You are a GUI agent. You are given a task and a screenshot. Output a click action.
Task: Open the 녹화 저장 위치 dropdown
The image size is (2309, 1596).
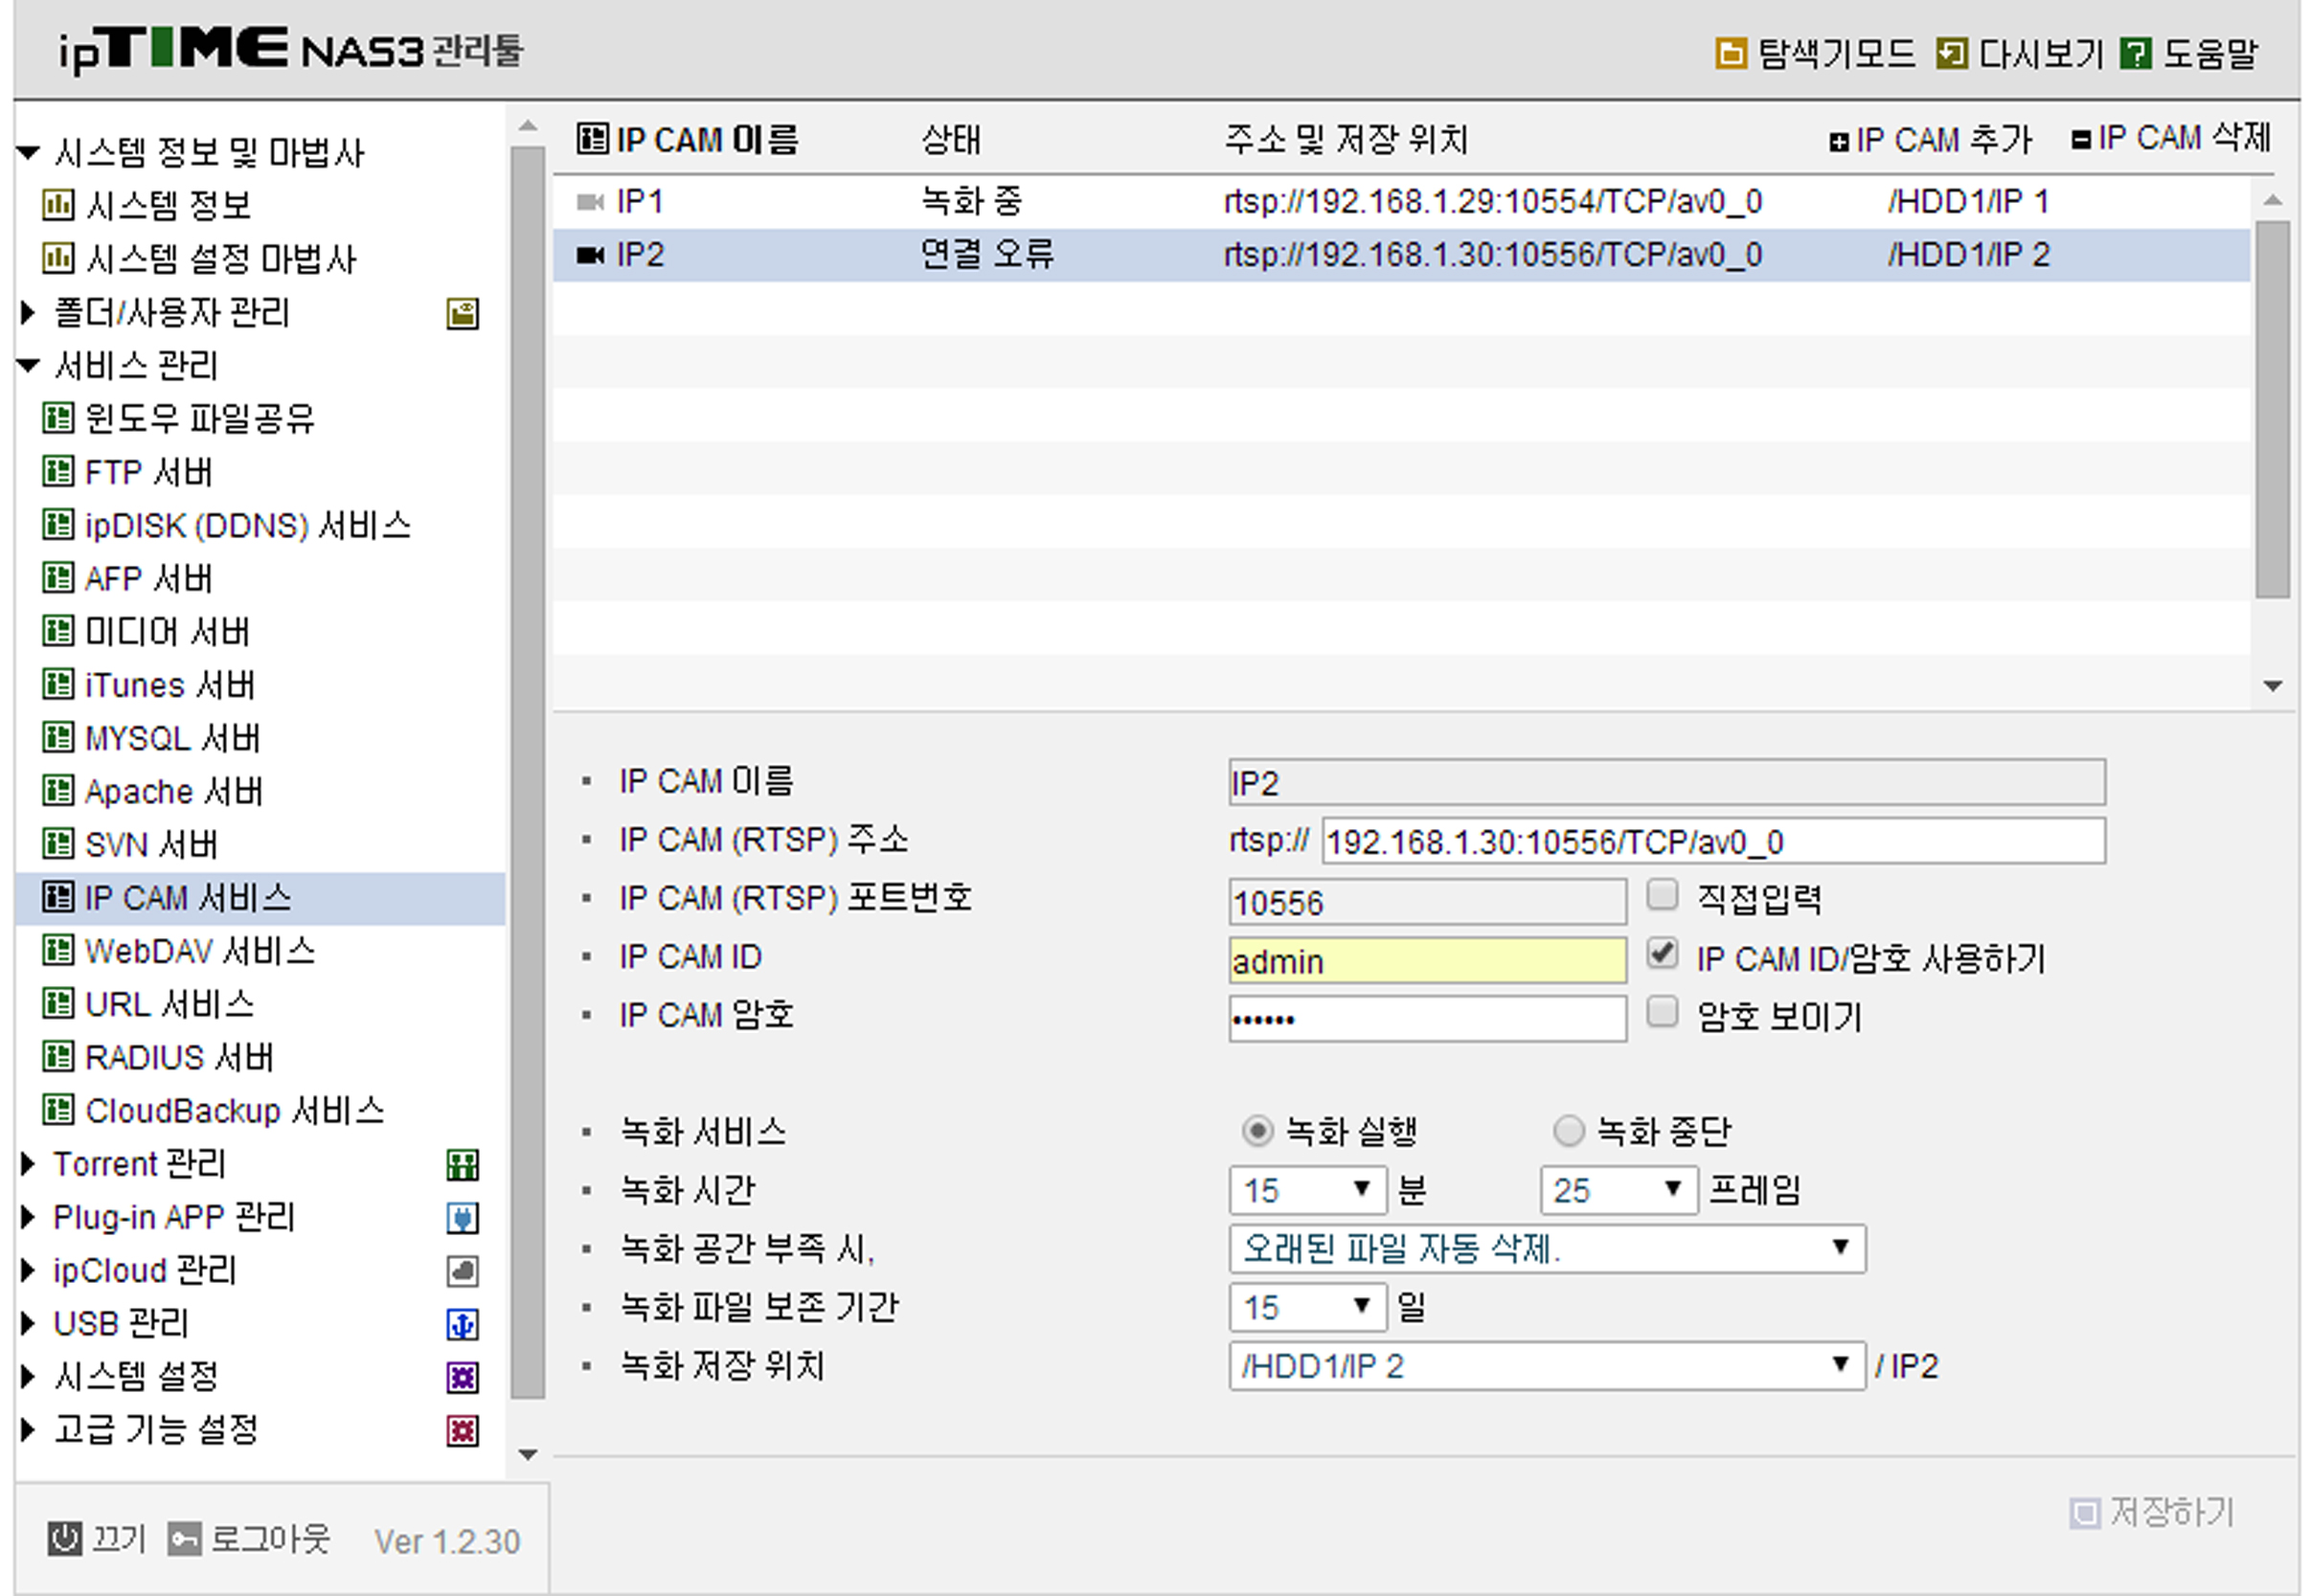[1546, 1366]
